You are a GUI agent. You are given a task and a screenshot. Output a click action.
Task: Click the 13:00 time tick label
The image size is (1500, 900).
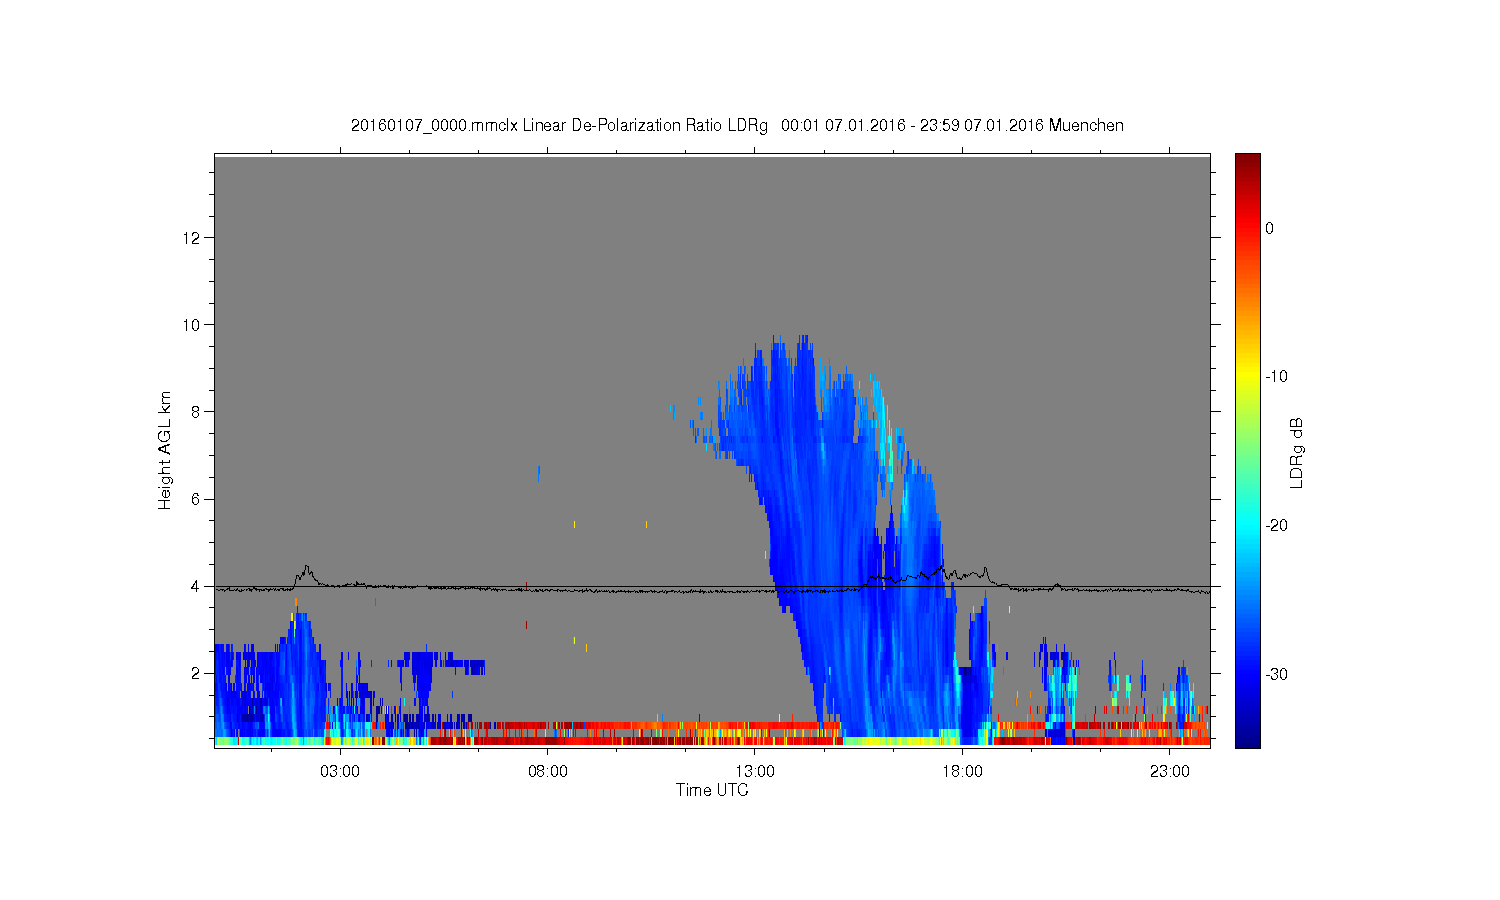(x=755, y=772)
